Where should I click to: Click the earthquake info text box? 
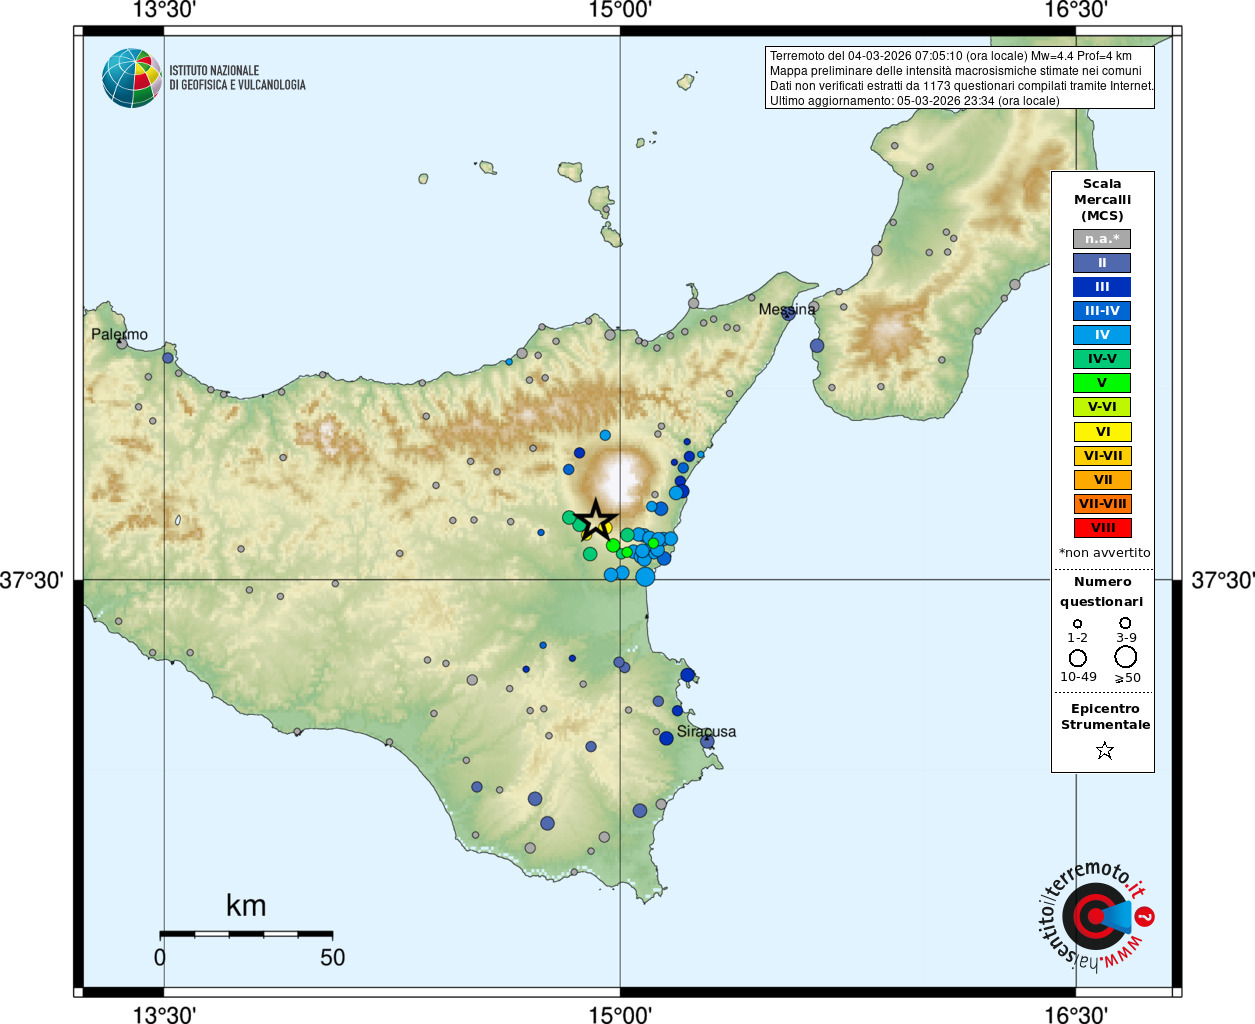point(960,78)
